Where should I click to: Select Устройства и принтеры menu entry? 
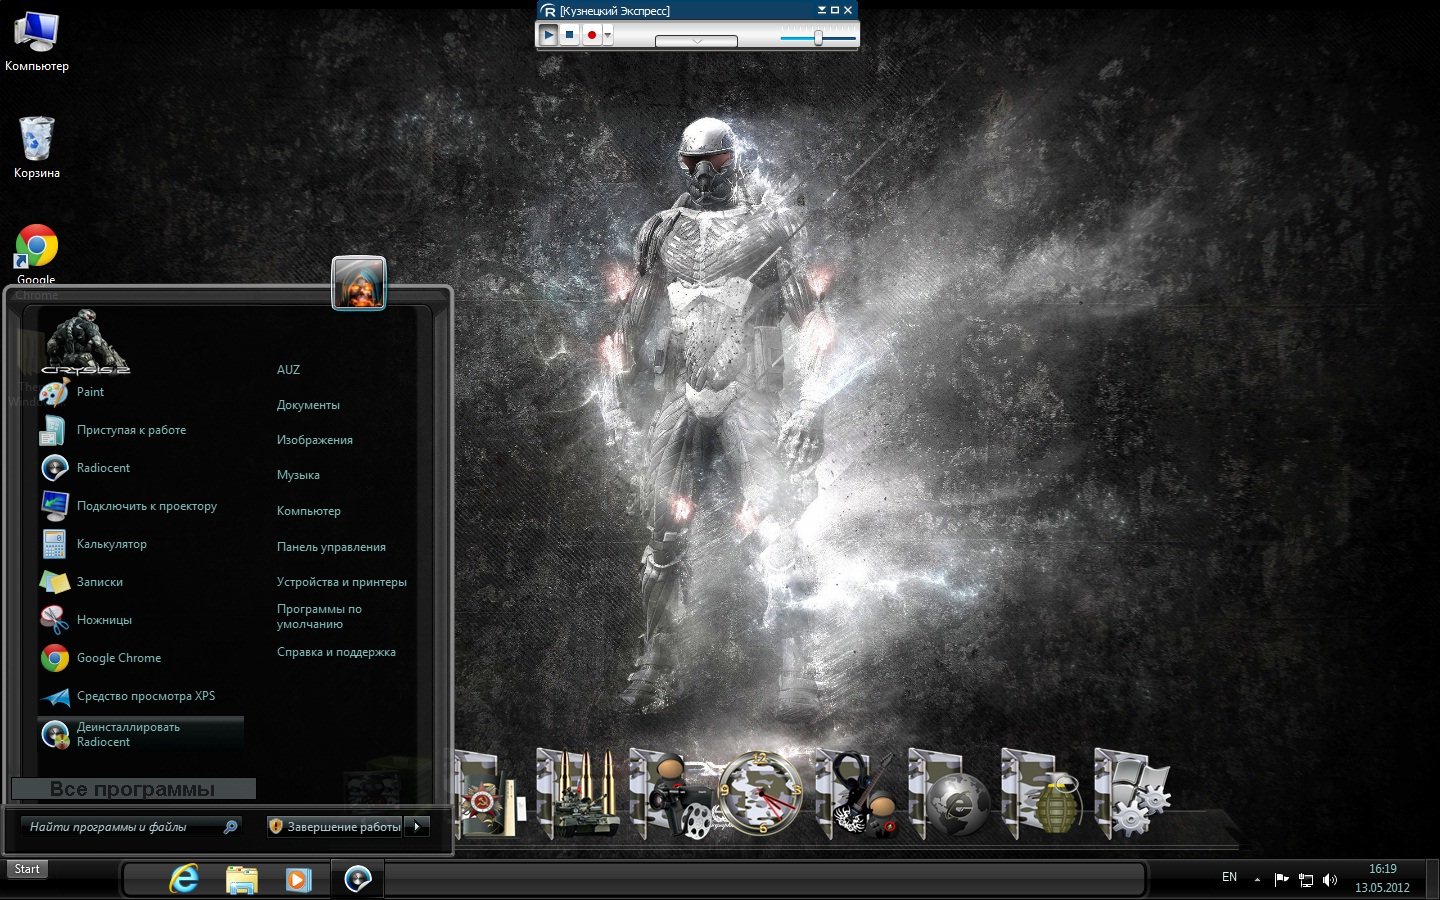pos(341,582)
